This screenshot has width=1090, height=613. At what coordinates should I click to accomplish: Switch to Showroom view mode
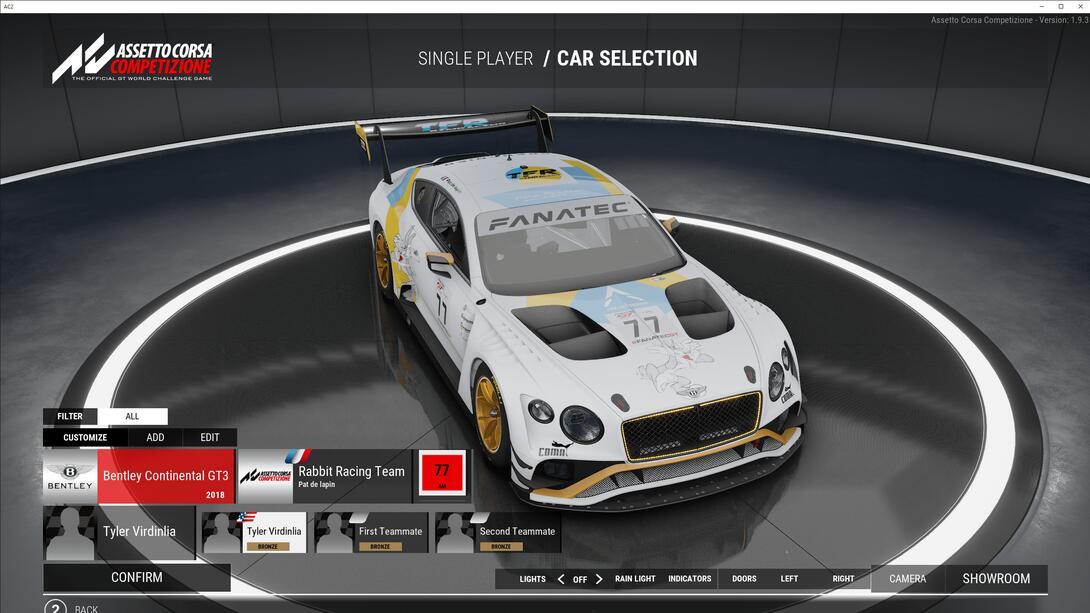[996, 578]
